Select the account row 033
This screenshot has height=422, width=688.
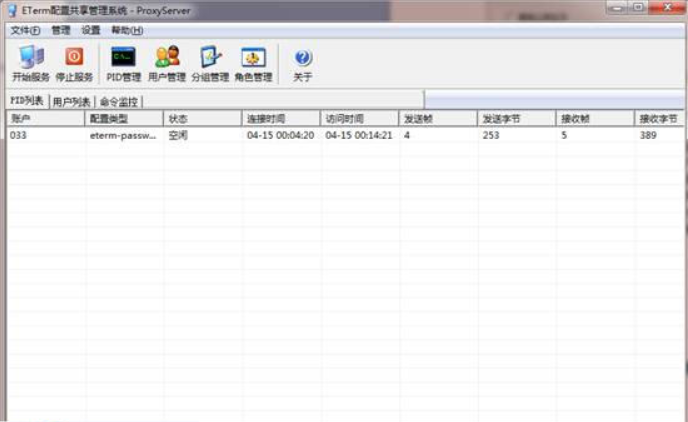(345, 136)
